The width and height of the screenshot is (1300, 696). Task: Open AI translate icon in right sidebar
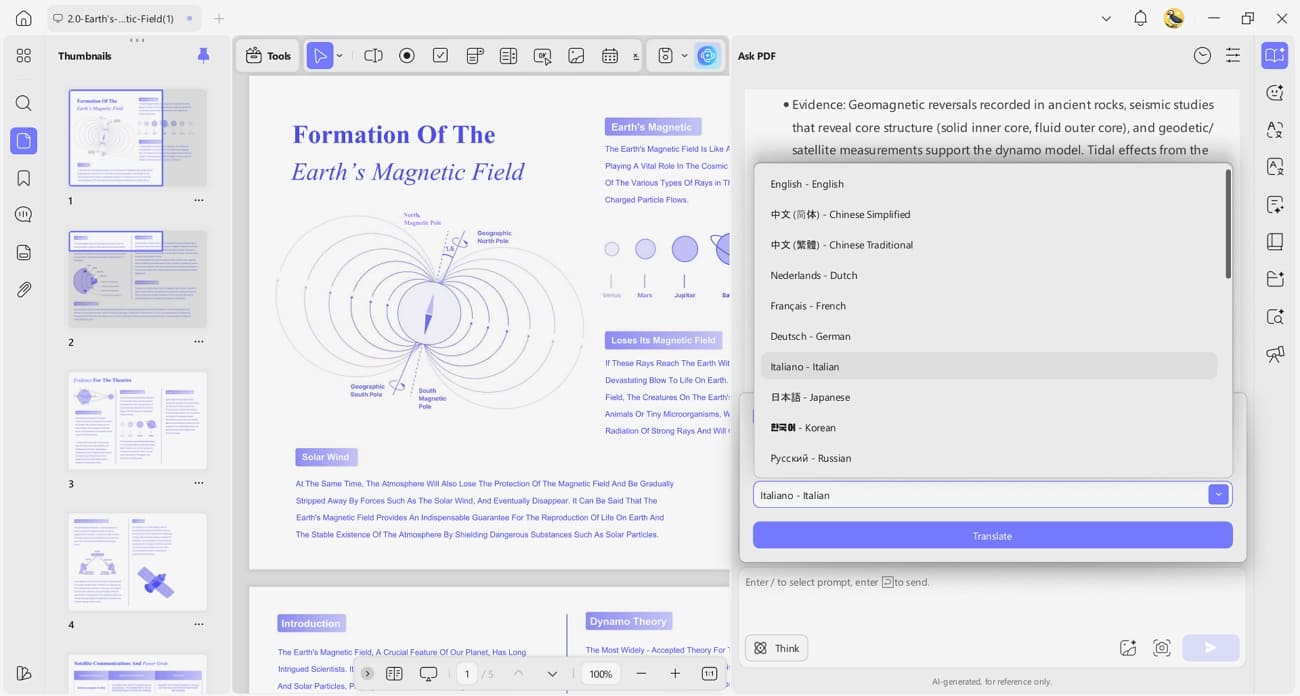(1275, 130)
